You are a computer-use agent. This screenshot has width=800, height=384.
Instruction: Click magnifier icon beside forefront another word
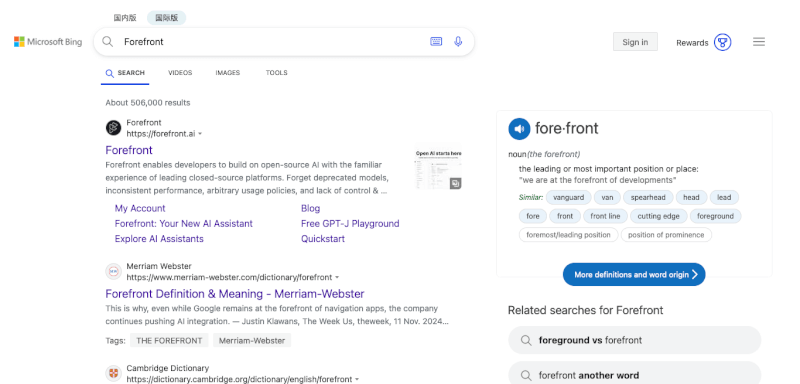(526, 375)
